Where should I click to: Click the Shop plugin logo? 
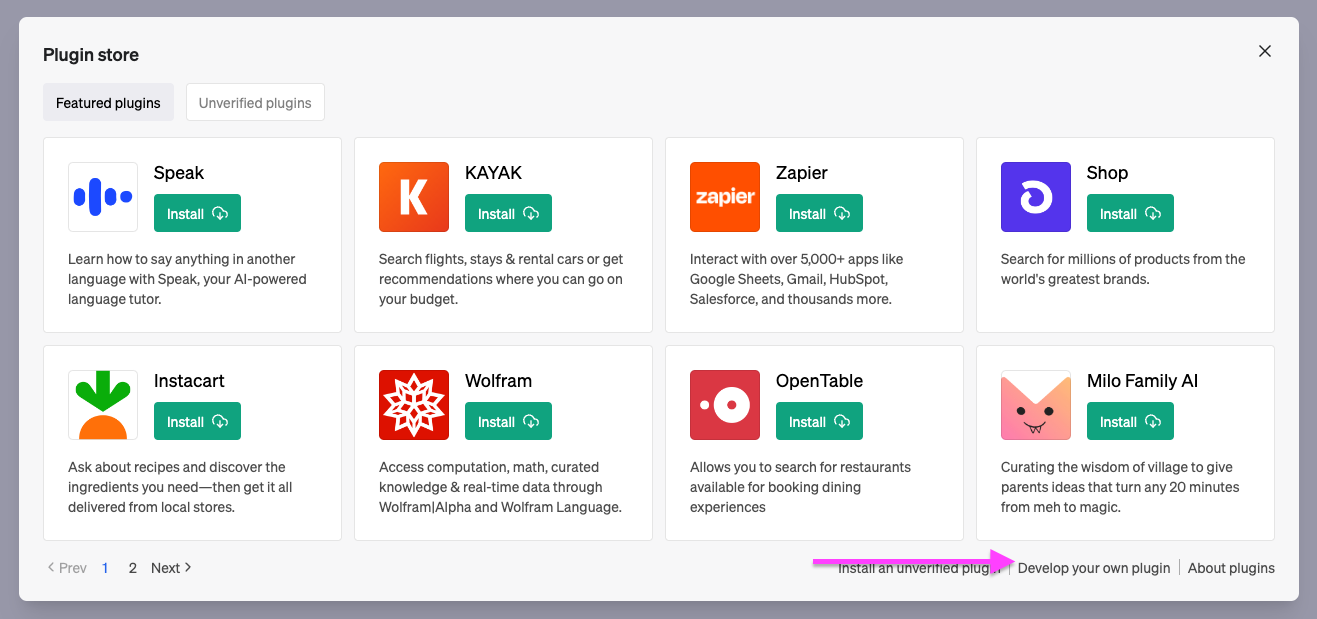point(1036,197)
